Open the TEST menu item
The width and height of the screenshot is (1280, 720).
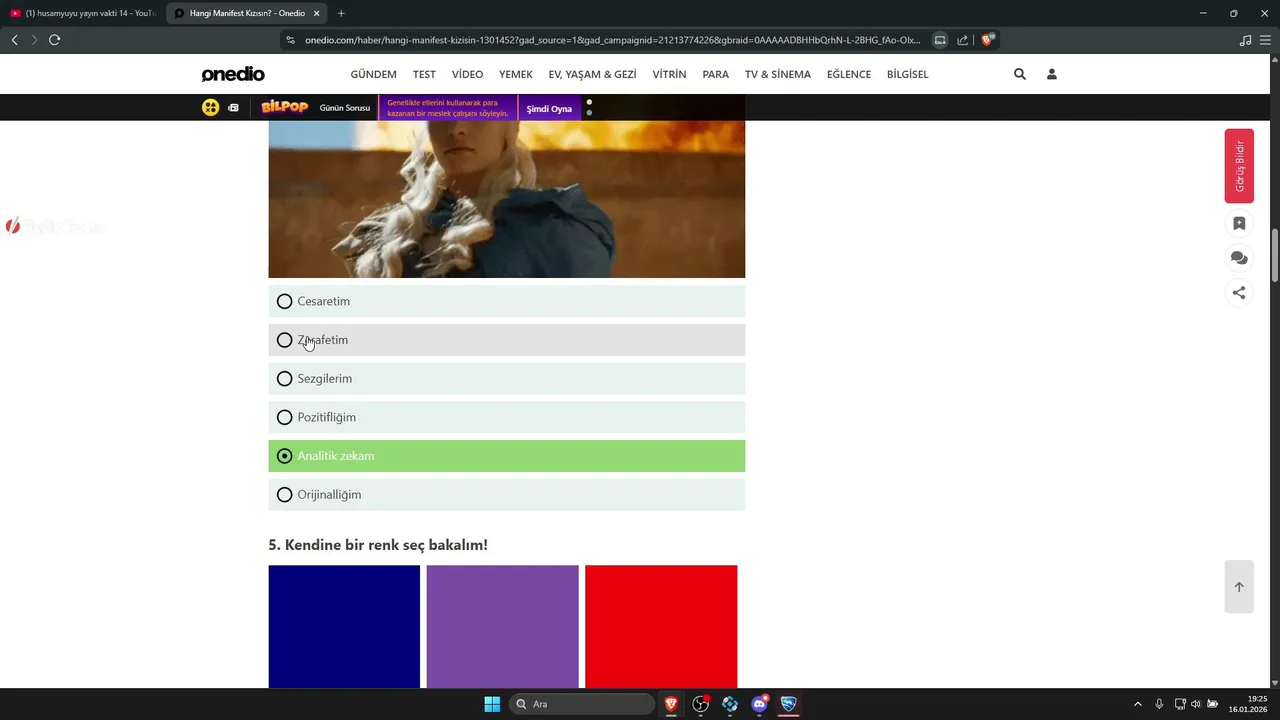[x=424, y=74]
